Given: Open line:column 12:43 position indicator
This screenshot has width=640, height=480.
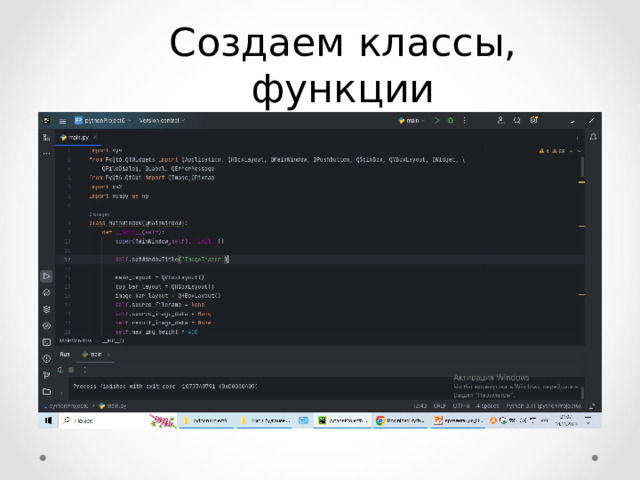Looking at the screenshot, I should [x=420, y=406].
